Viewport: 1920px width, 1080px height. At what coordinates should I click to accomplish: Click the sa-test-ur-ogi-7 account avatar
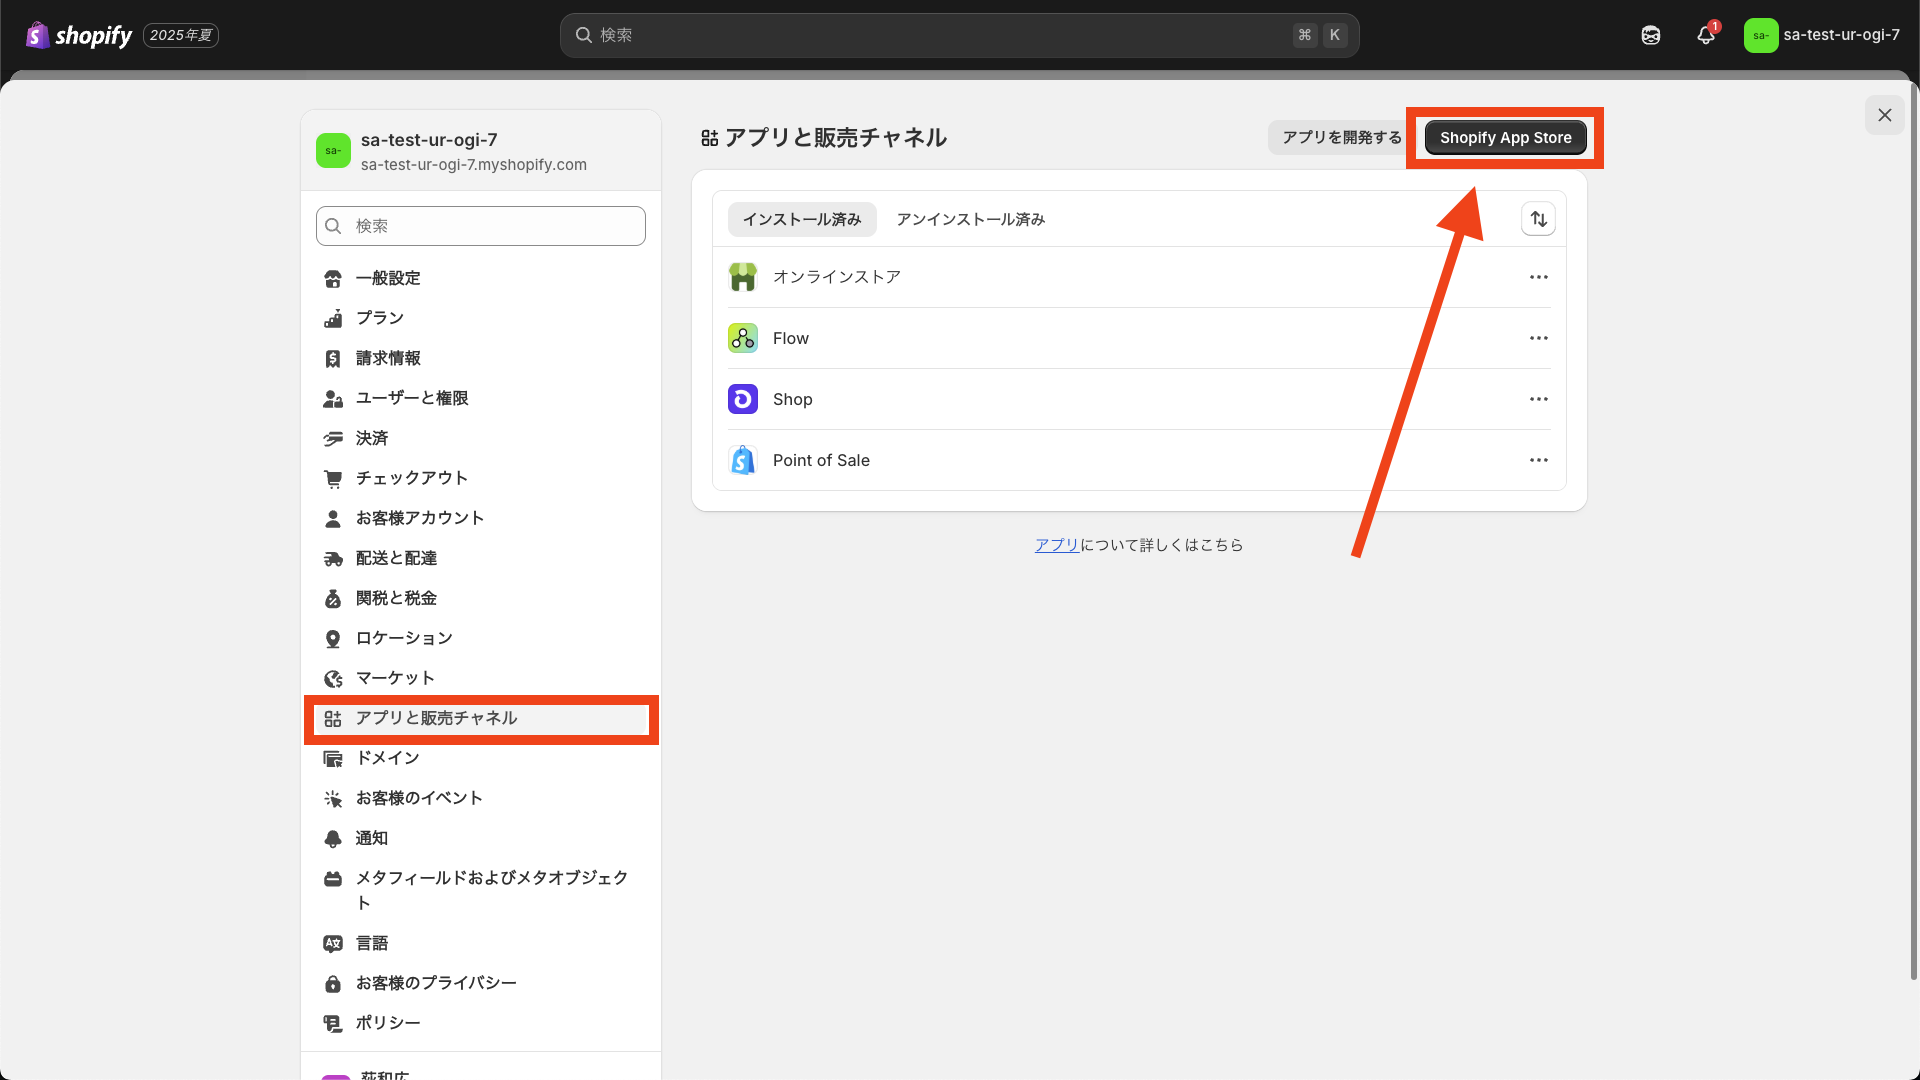(1761, 35)
